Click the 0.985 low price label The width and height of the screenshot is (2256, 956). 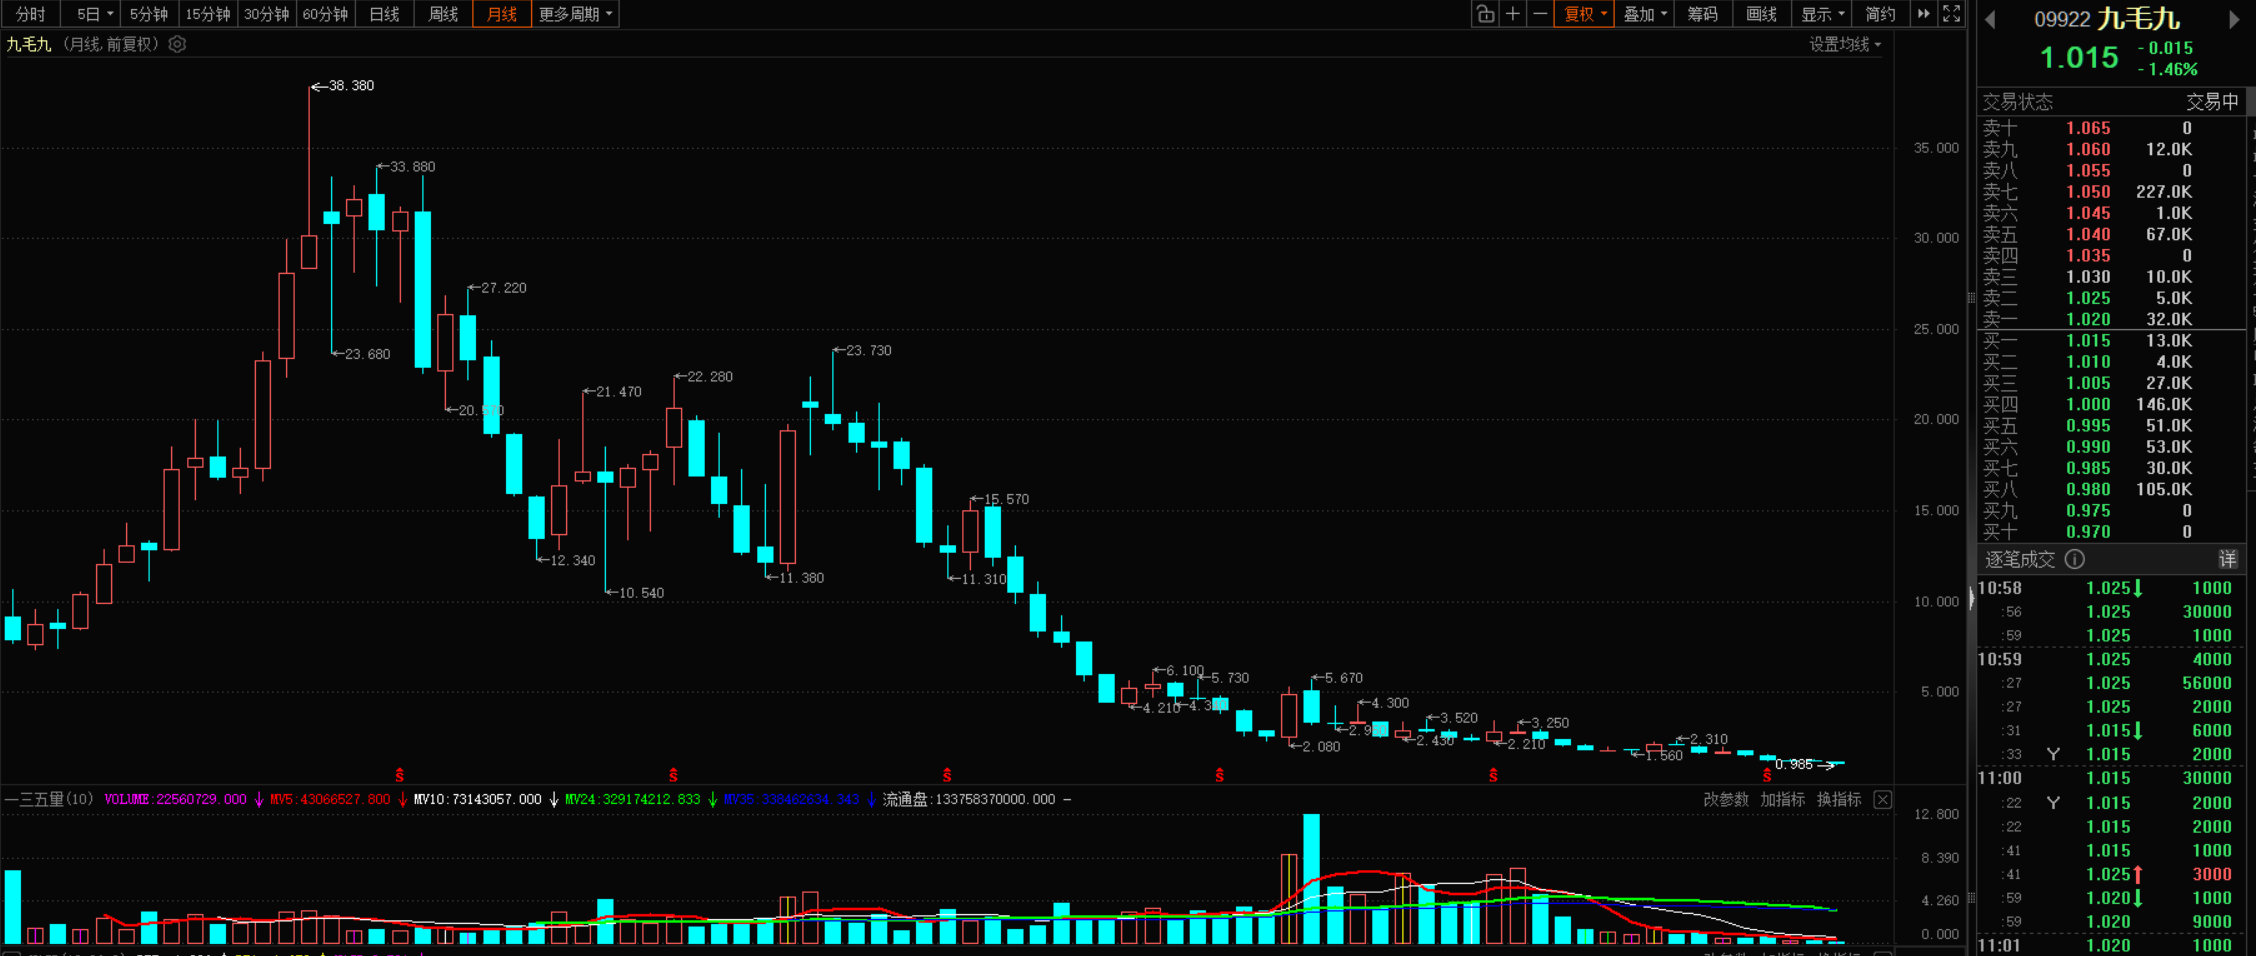click(1794, 765)
